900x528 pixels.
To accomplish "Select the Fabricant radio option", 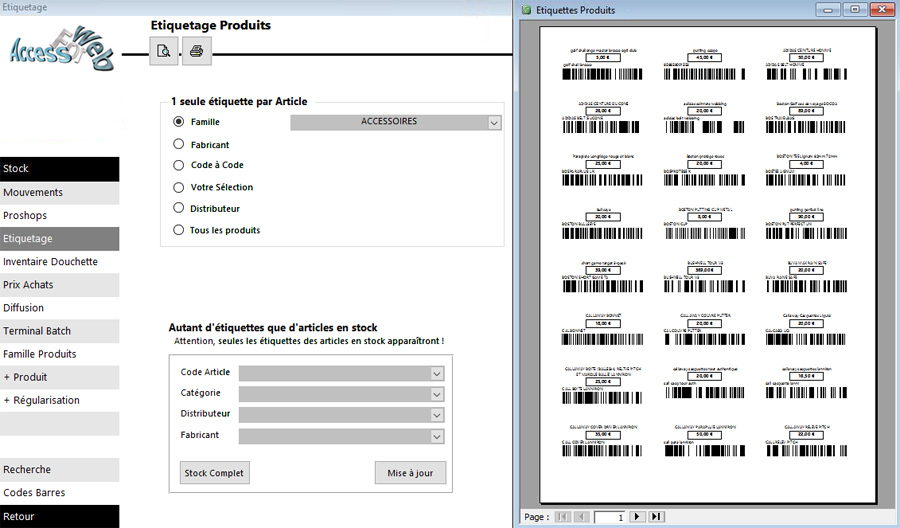I will 179,144.
